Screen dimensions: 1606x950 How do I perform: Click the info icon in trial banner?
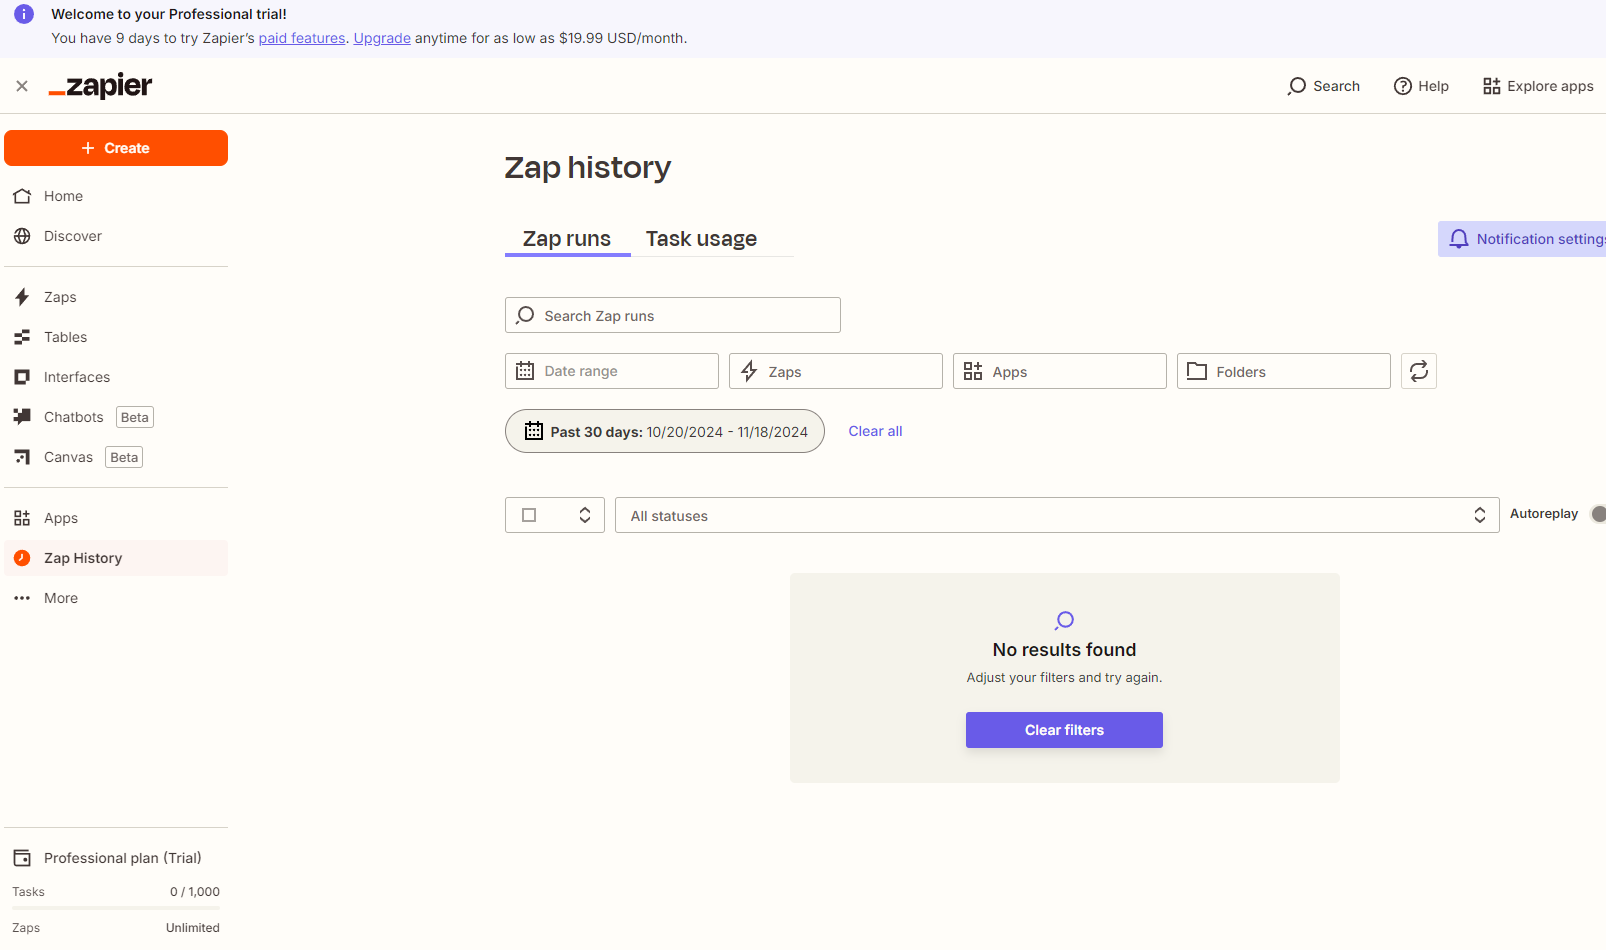pos(24,14)
